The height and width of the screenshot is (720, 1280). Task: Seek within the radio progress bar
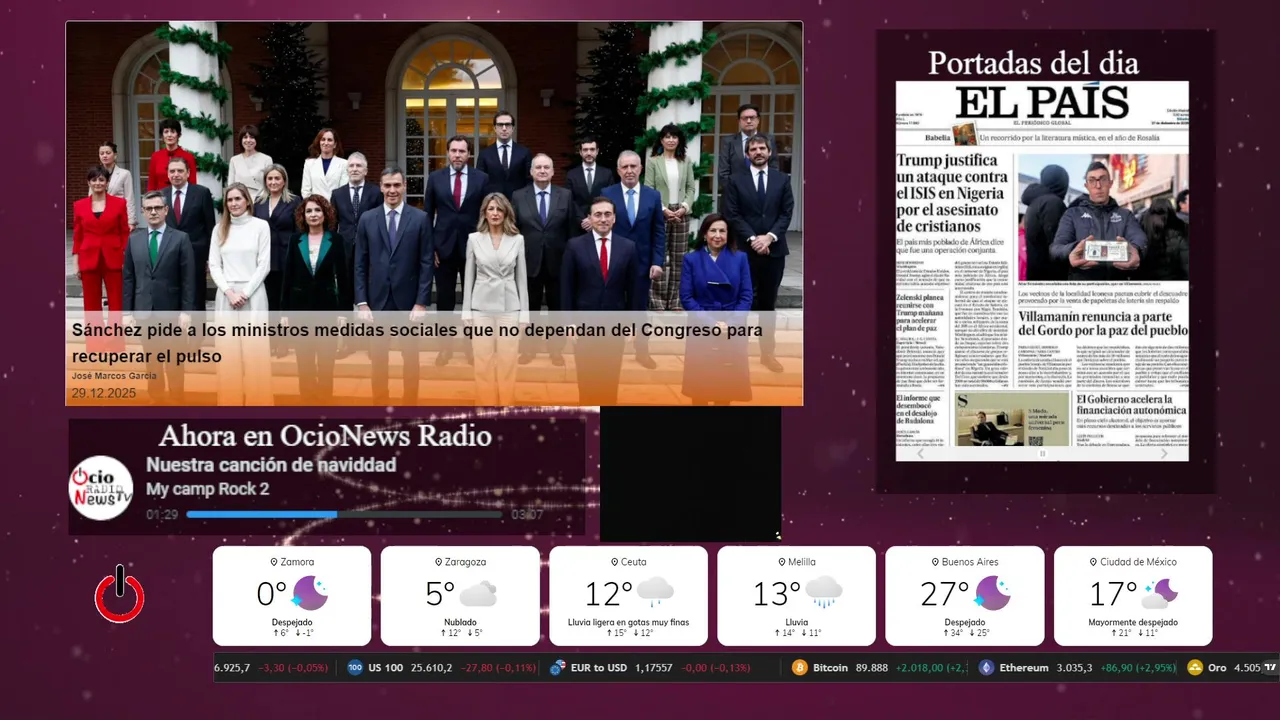[345, 515]
